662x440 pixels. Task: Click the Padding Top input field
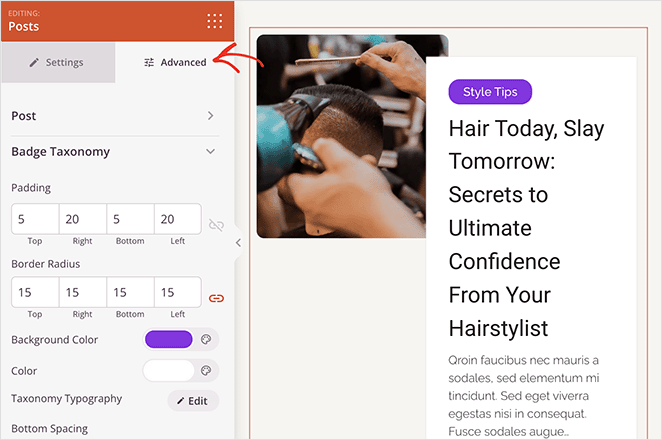(35, 219)
